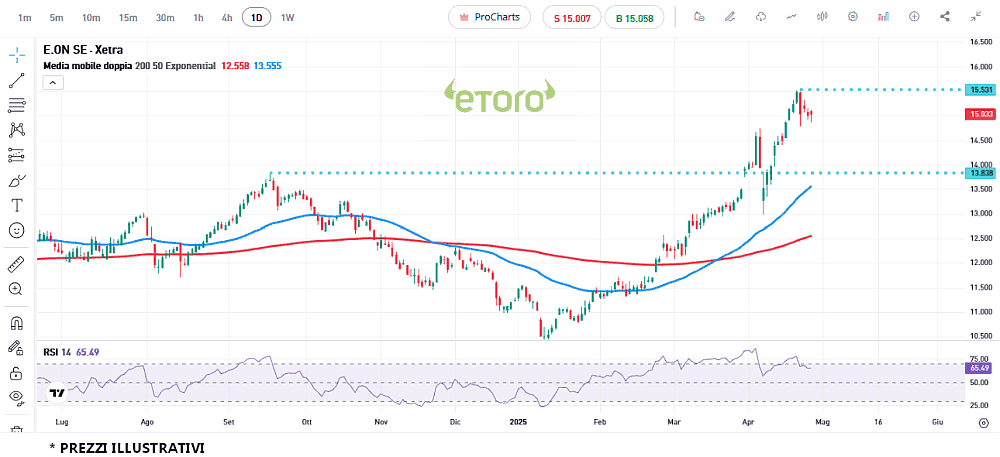The image size is (1000, 457).
Task: Open time axis settings gear icon
Action: 983,422
